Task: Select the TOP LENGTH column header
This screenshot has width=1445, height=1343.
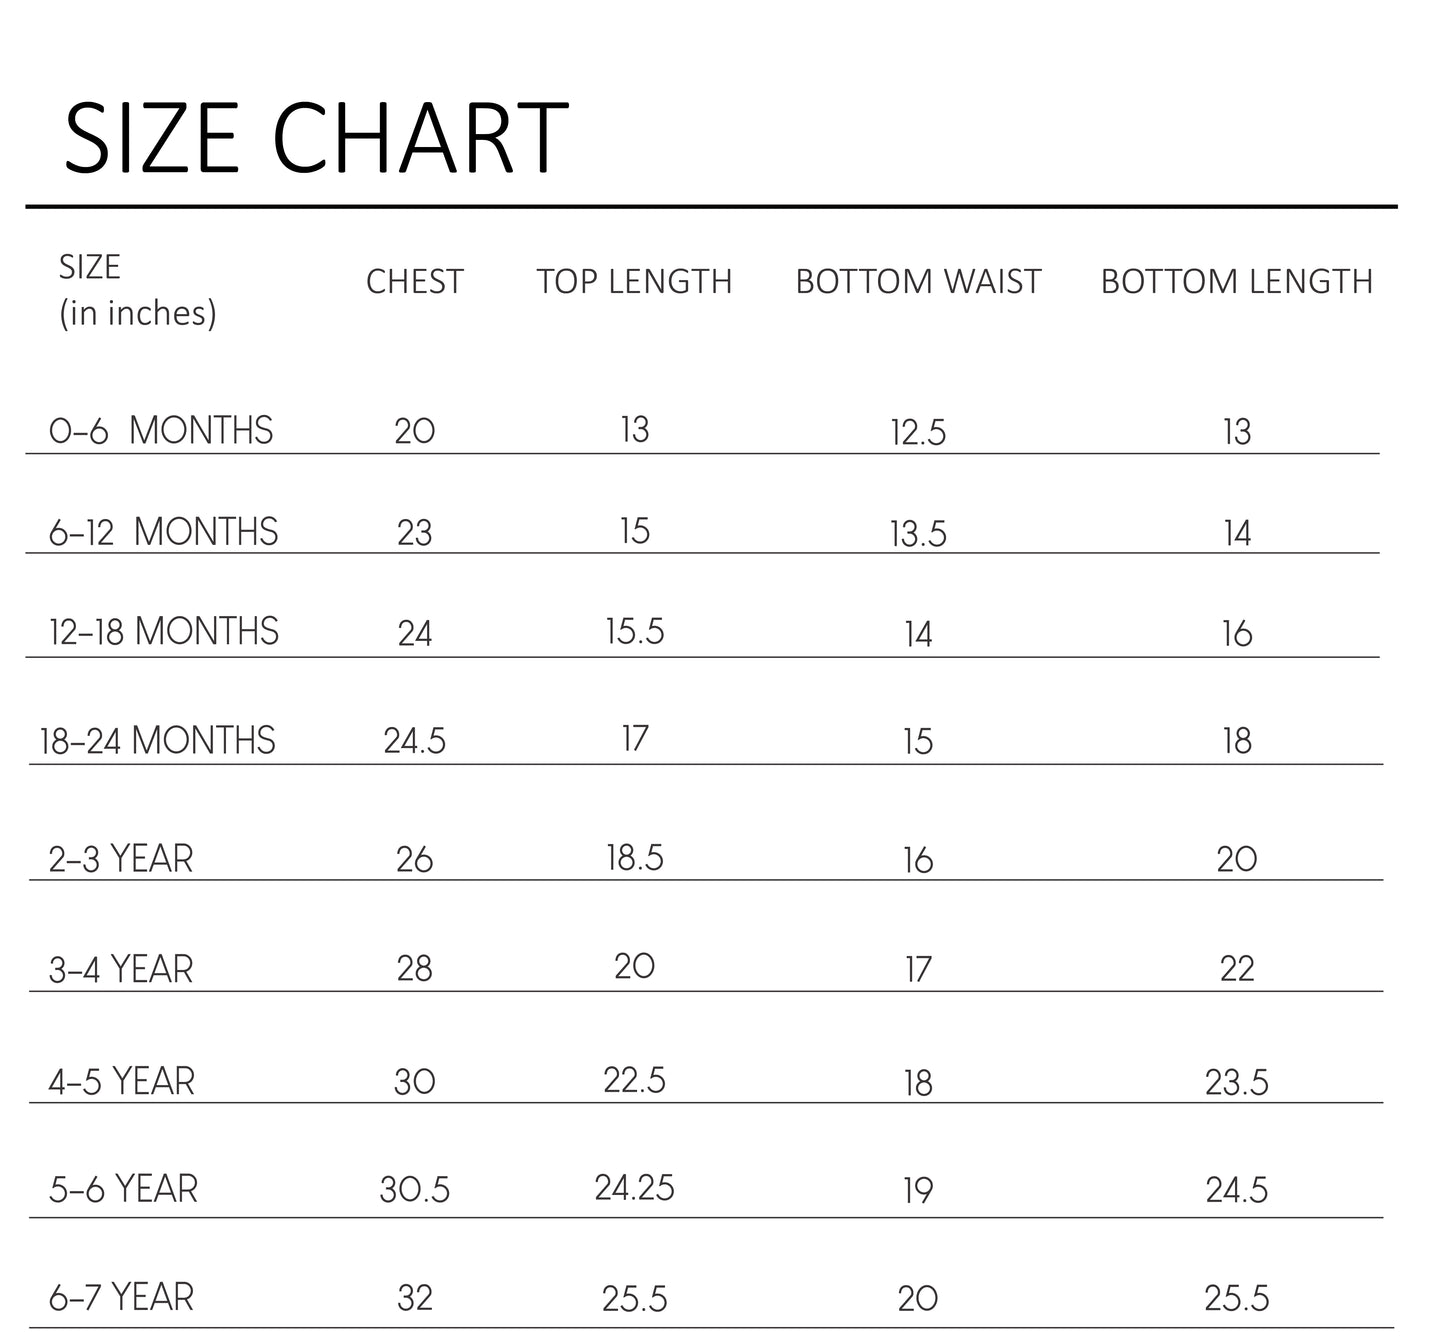Action: coord(634,282)
